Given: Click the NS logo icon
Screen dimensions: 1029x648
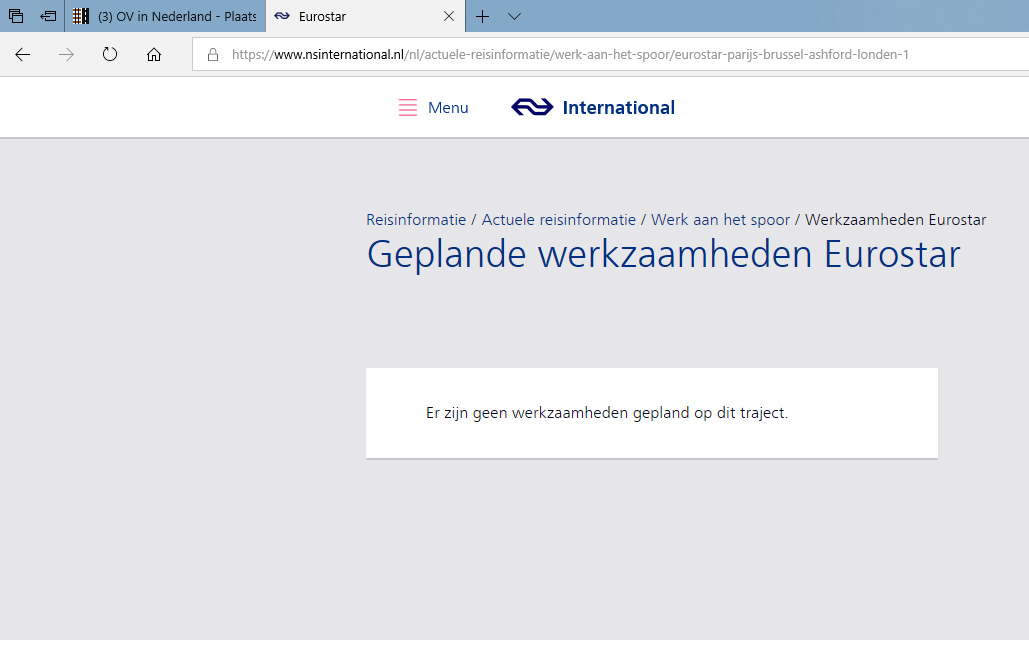Looking at the screenshot, I should coord(532,107).
